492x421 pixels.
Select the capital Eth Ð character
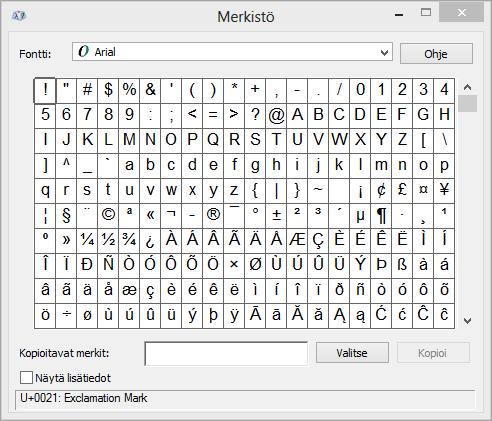point(87,266)
